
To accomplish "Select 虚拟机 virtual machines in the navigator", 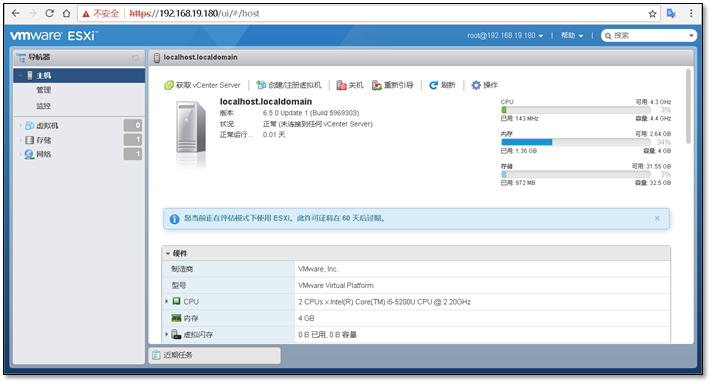I will (47, 125).
